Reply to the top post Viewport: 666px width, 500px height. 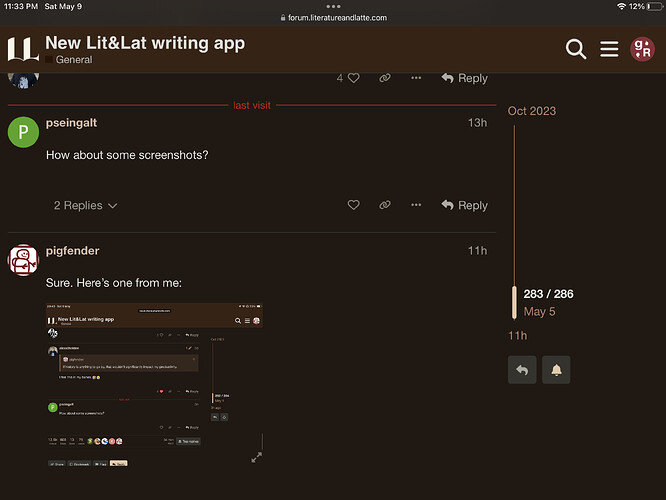tap(465, 78)
